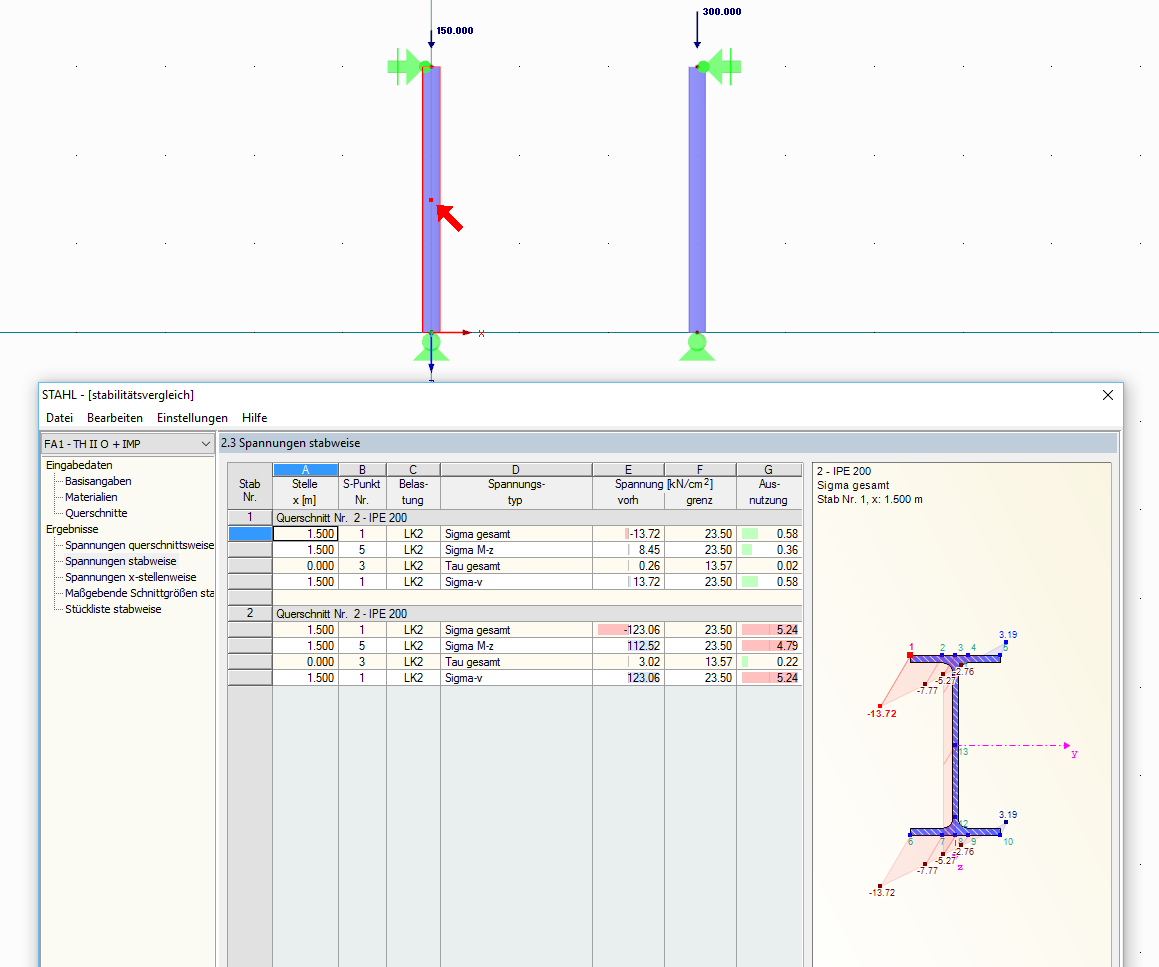Click limit value 13.57 in Stab 1
The image size is (1159, 967).
(700, 566)
